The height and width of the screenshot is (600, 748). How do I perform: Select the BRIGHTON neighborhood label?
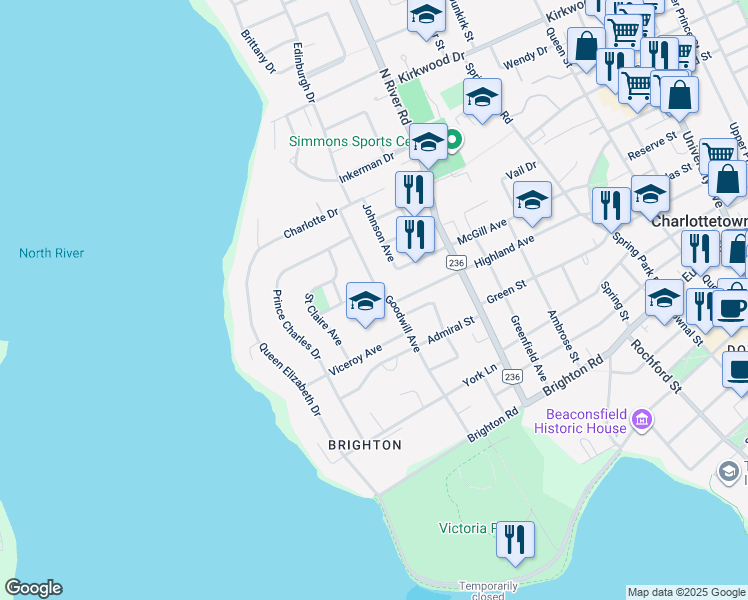[365, 445]
